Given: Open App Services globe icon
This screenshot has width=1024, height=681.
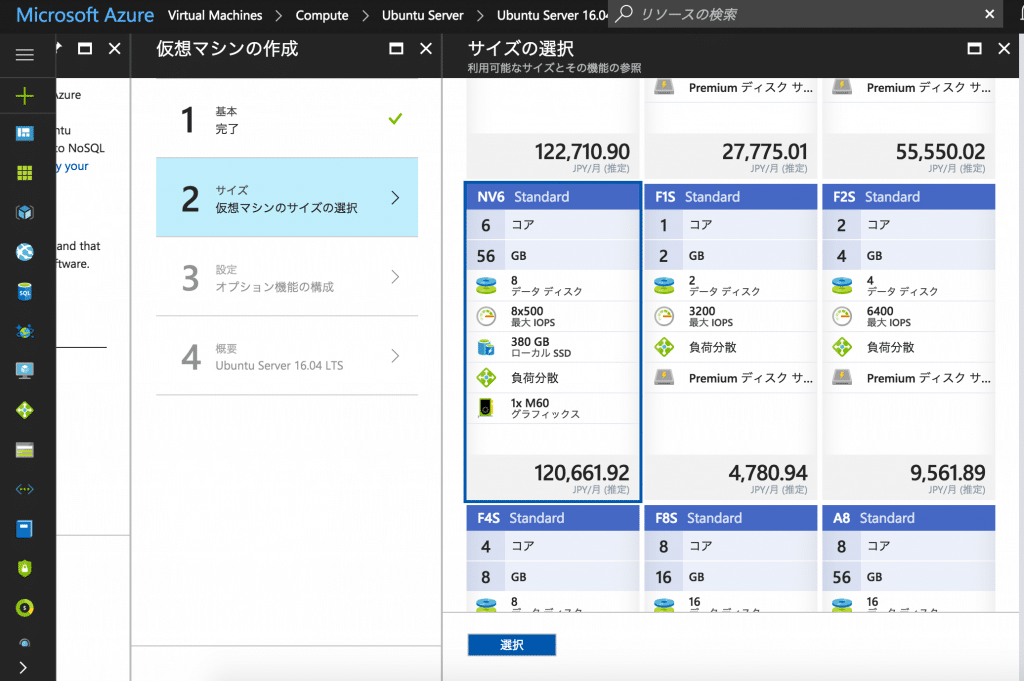Looking at the screenshot, I should (x=24, y=252).
